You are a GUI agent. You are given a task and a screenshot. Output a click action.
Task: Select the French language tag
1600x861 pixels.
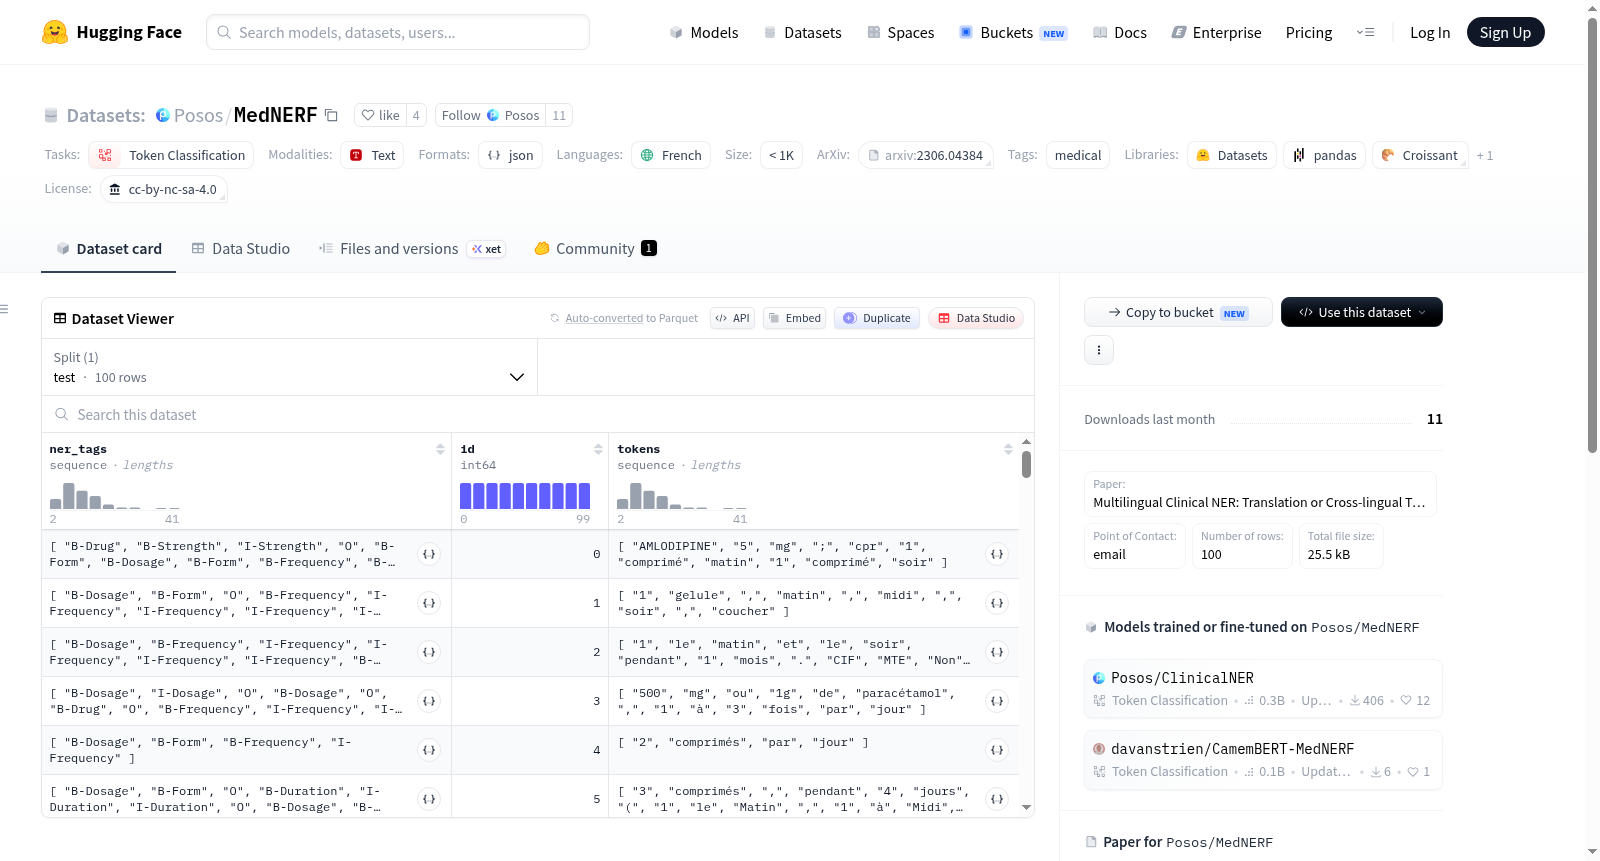click(671, 155)
